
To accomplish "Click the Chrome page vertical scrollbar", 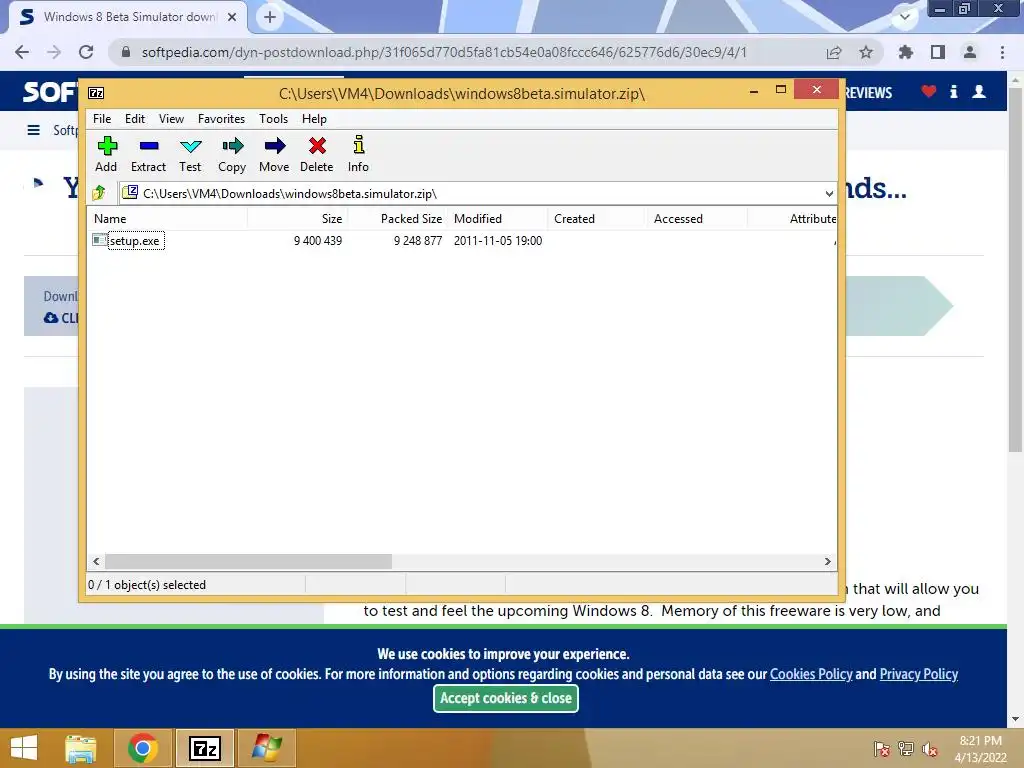I will point(1015,268).
